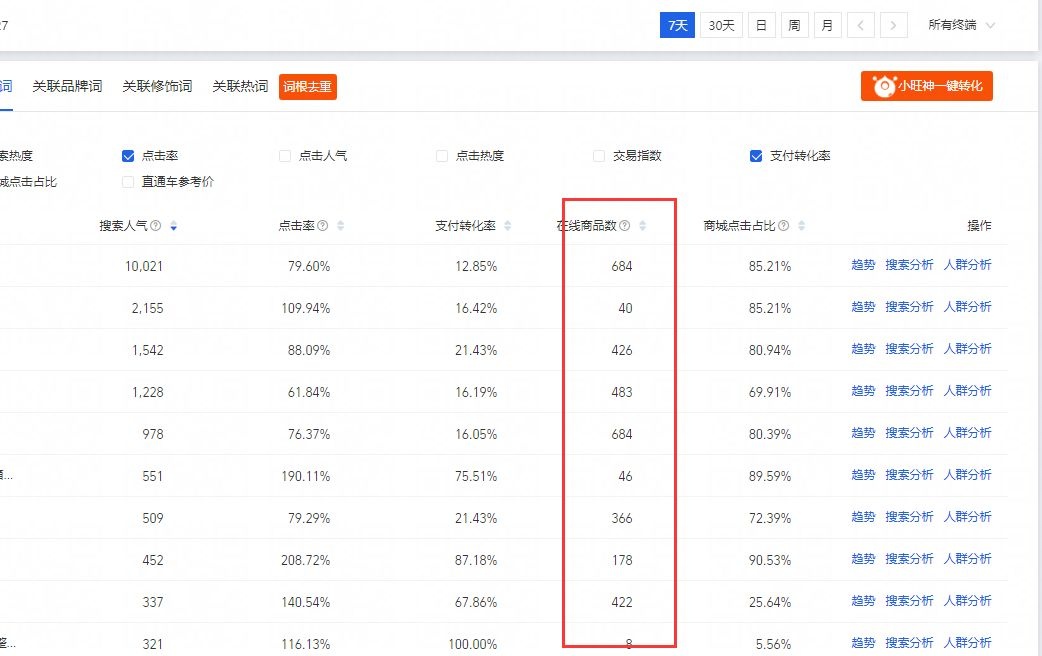Sort by 点击率 column arrows
The width and height of the screenshot is (1042, 656).
tap(340, 226)
